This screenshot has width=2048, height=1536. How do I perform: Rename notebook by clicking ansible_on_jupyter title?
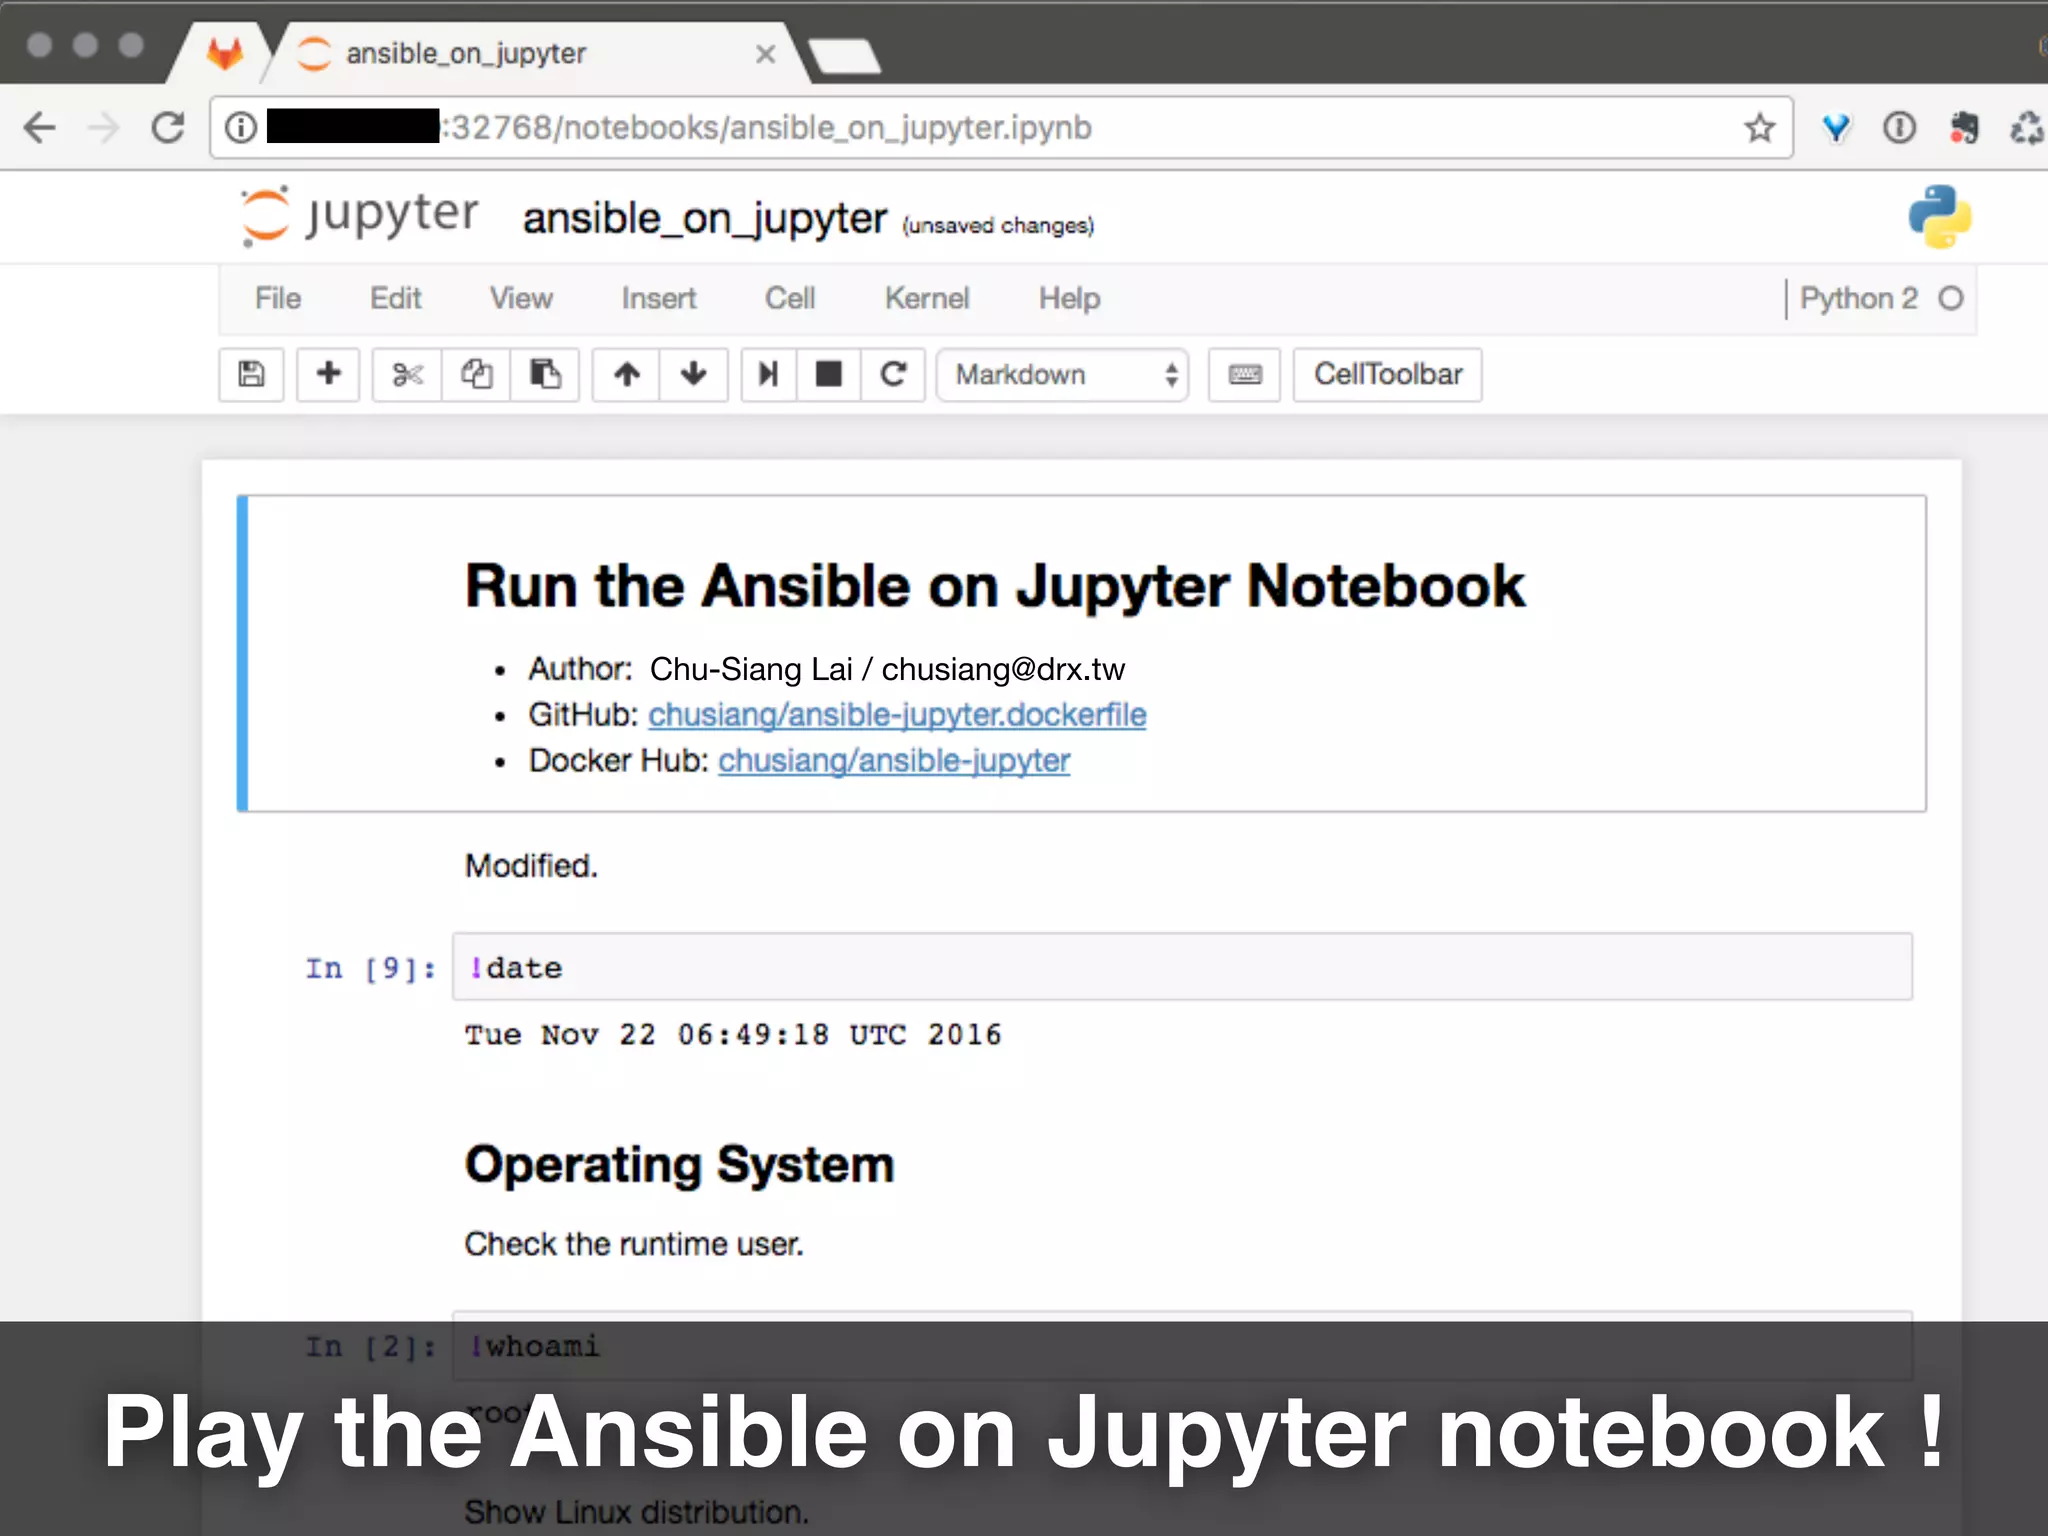pyautogui.click(x=704, y=218)
